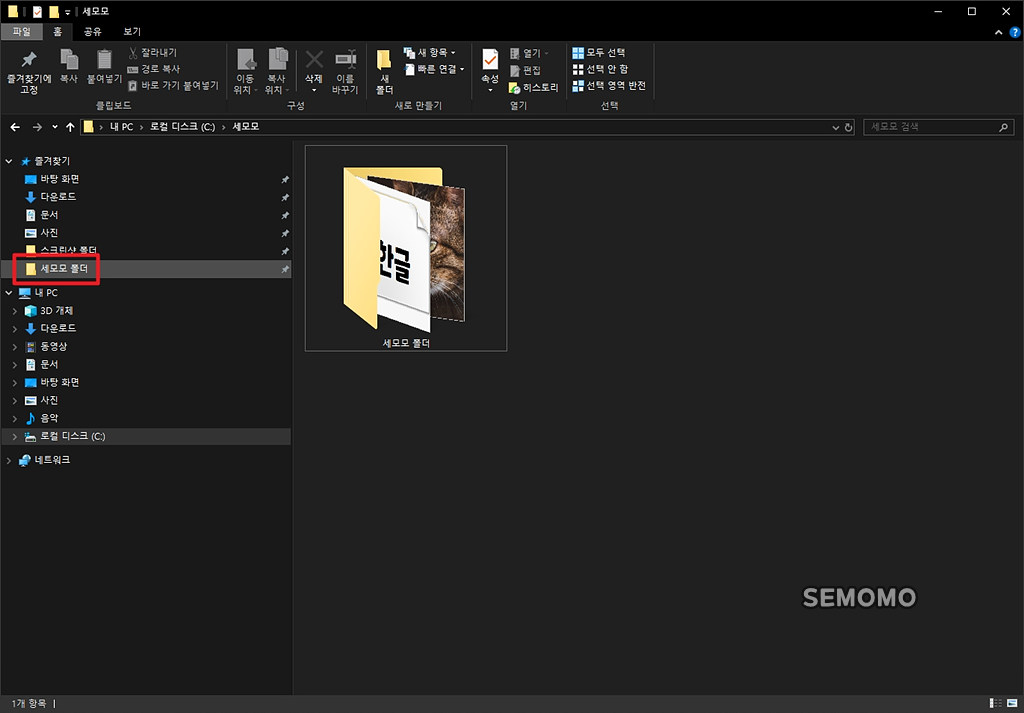Switch to large icons view in status bar

pos(1013,703)
